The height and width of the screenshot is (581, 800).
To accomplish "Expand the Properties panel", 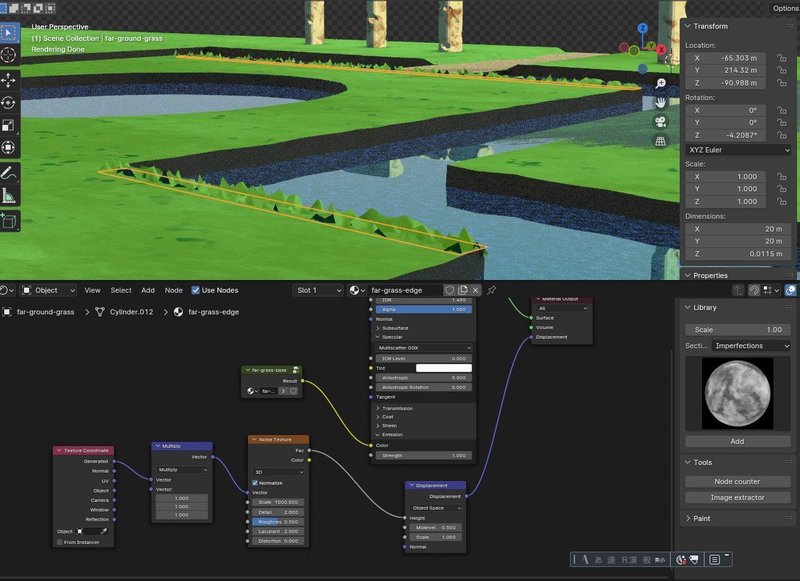I will click(688, 275).
